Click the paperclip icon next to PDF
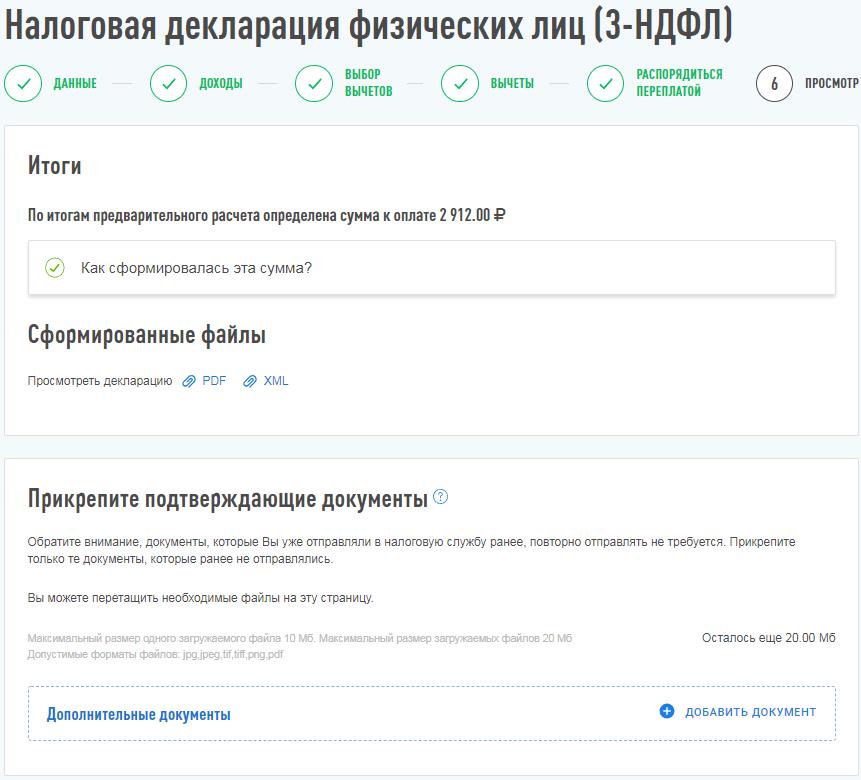Screen dimensions: 861x780 coord(189,381)
